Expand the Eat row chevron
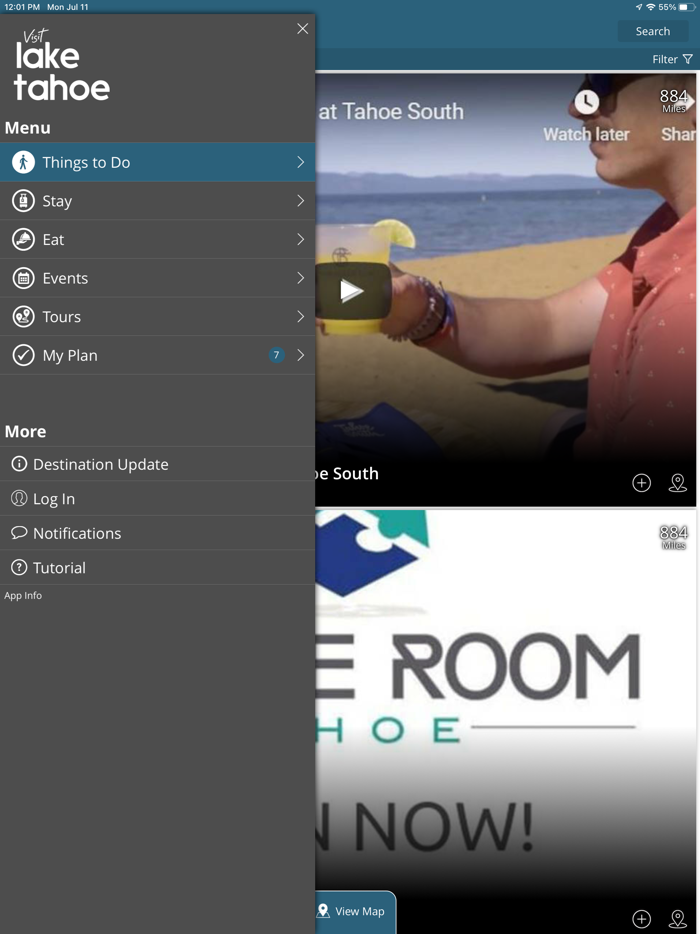Image resolution: width=700 pixels, height=934 pixels. pyautogui.click(x=300, y=239)
